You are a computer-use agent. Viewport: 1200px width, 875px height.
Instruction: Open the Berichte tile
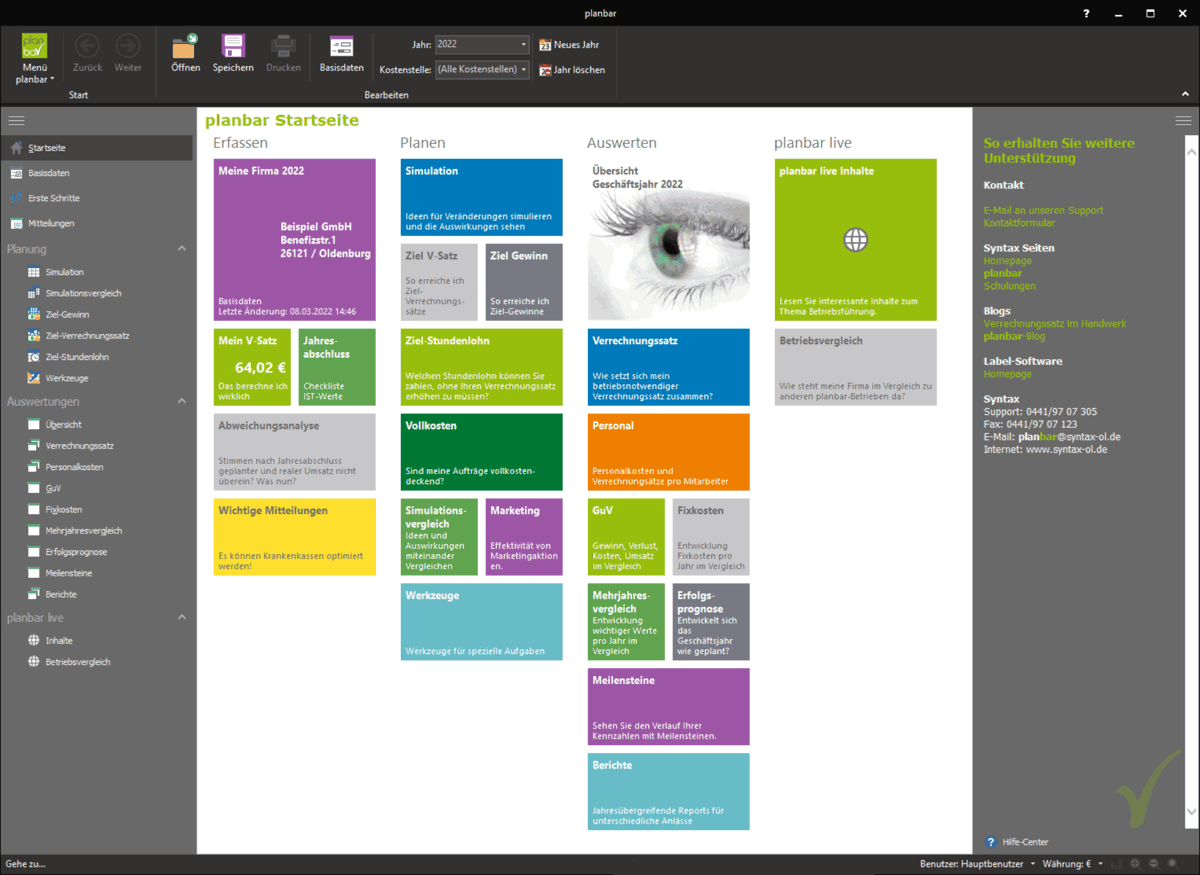click(x=669, y=792)
